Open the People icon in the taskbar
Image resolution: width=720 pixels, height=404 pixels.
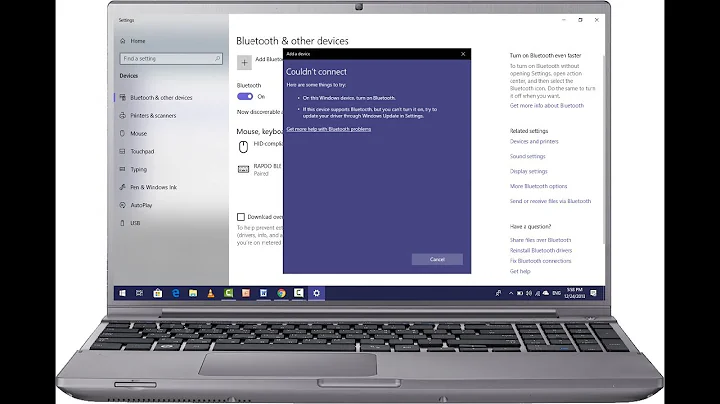pos(499,293)
